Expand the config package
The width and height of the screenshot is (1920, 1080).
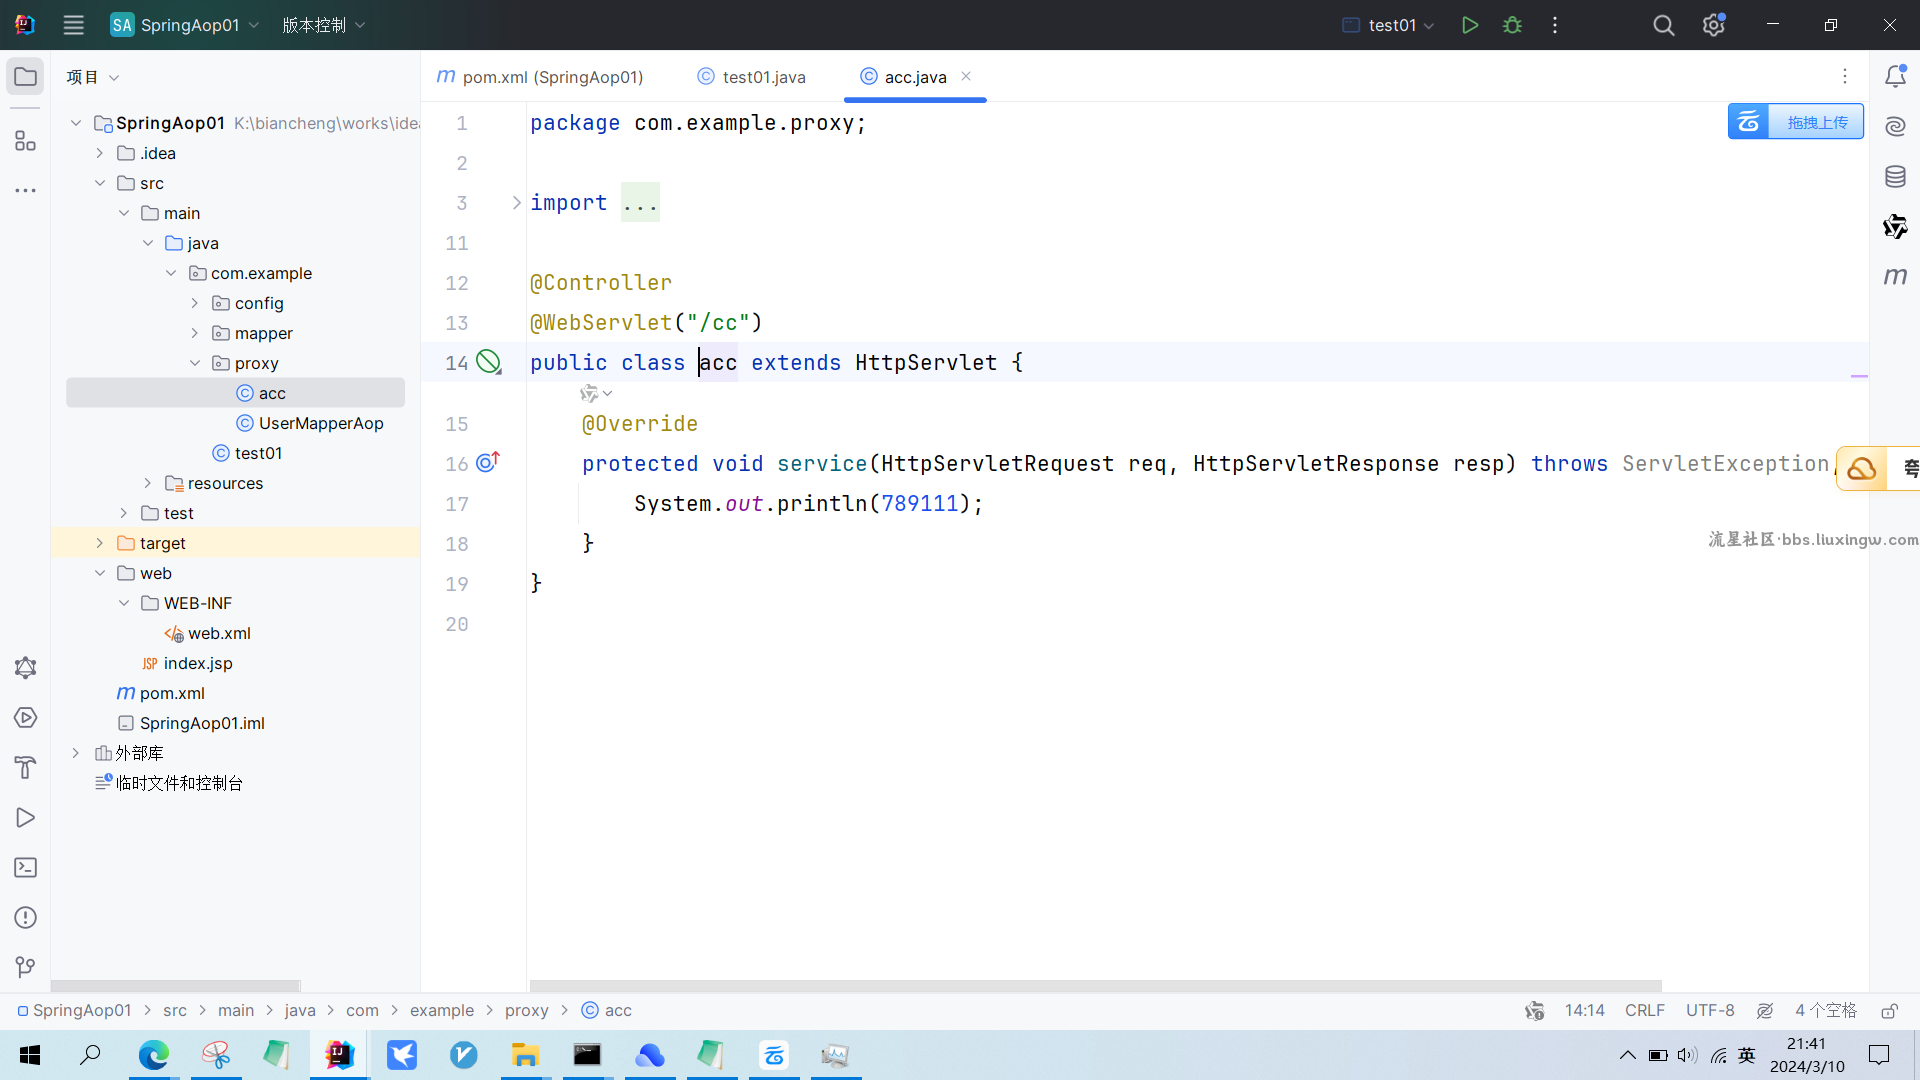(195, 303)
